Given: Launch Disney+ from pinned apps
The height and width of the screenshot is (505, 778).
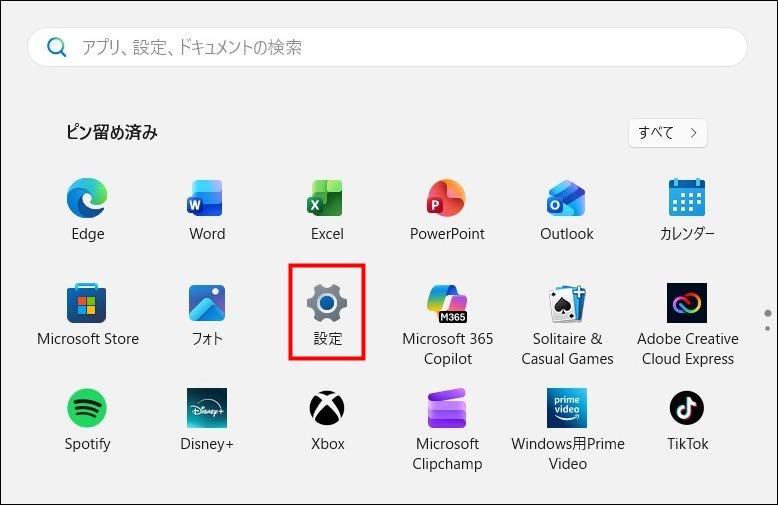Looking at the screenshot, I should coord(207,408).
